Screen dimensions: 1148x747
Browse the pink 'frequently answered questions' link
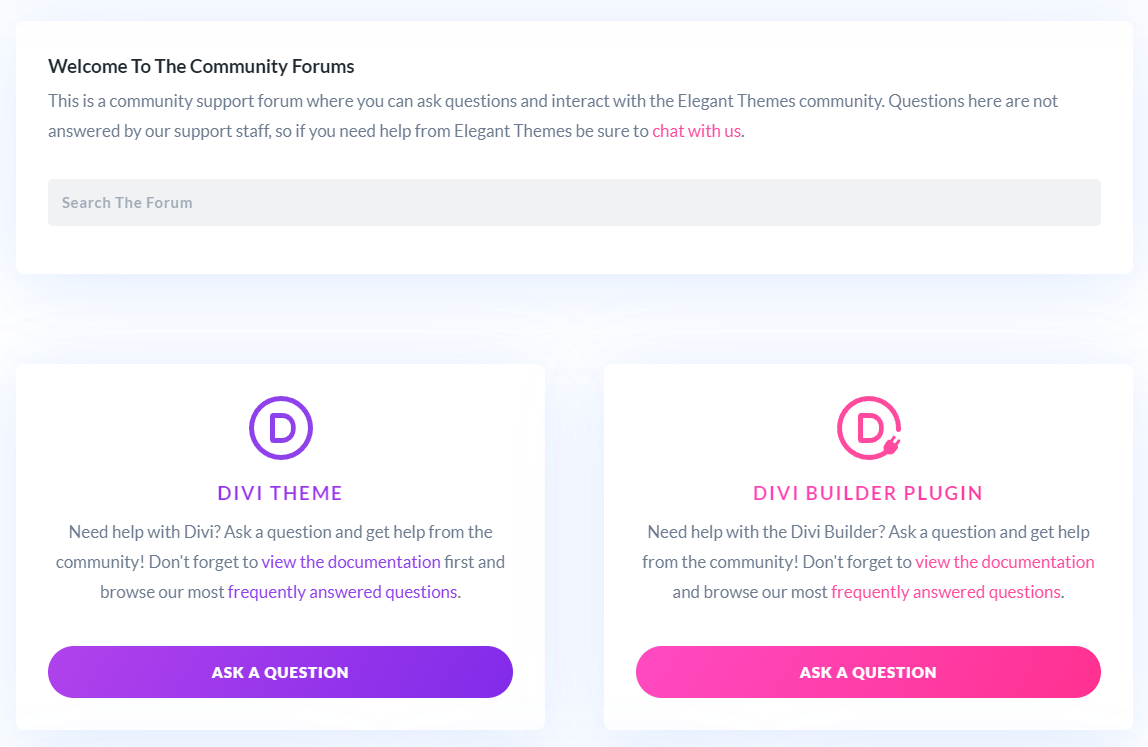coord(946,592)
